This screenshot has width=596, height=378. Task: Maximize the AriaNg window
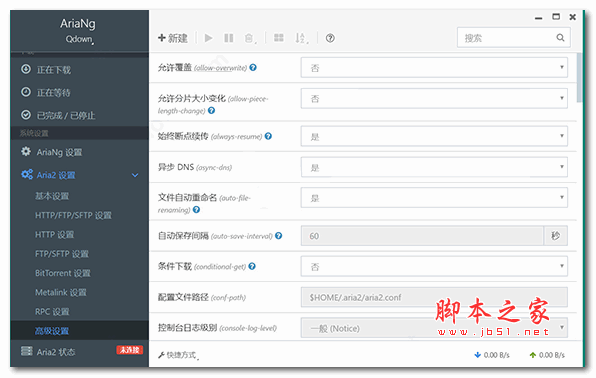point(556,17)
